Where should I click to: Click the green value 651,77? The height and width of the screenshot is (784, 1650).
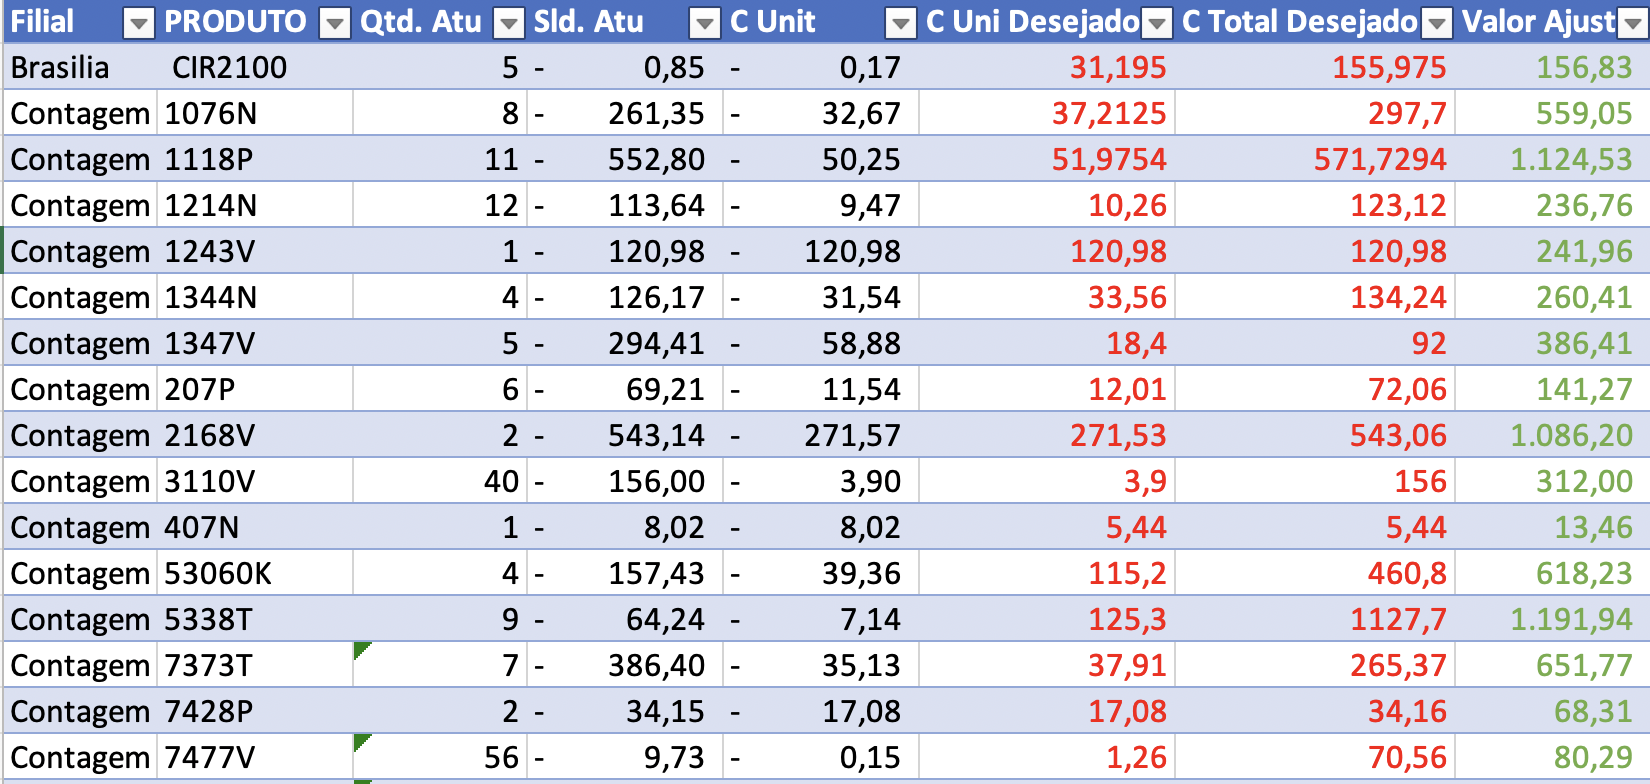[x=1584, y=665]
